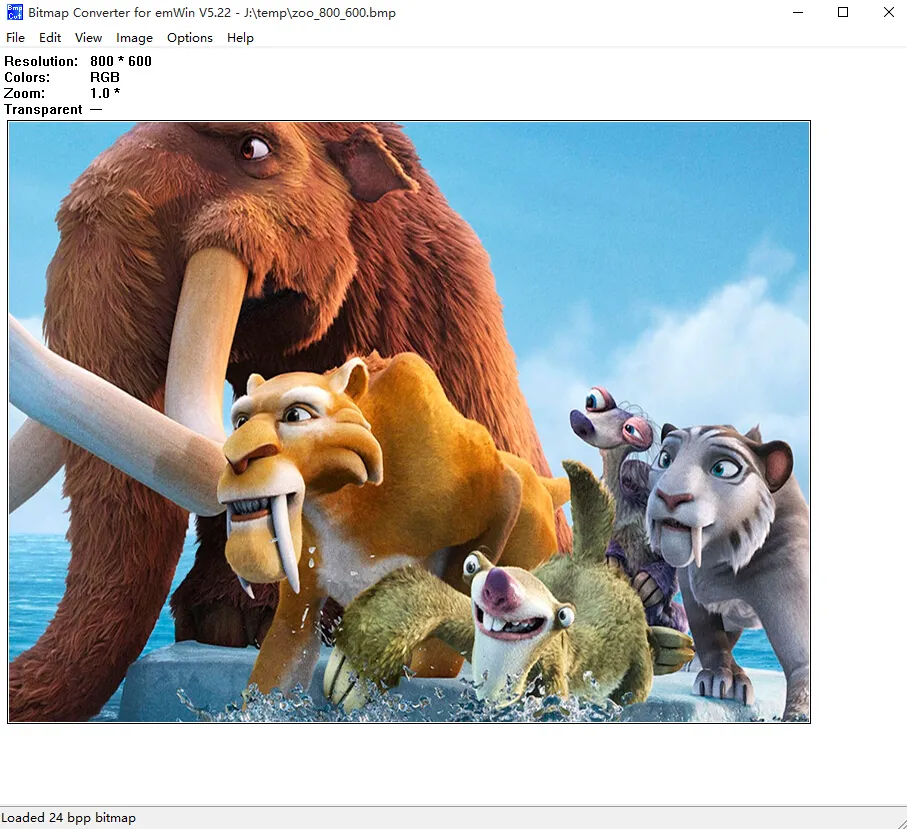907x829 pixels.
Task: Open the Help menu
Action: (240, 38)
